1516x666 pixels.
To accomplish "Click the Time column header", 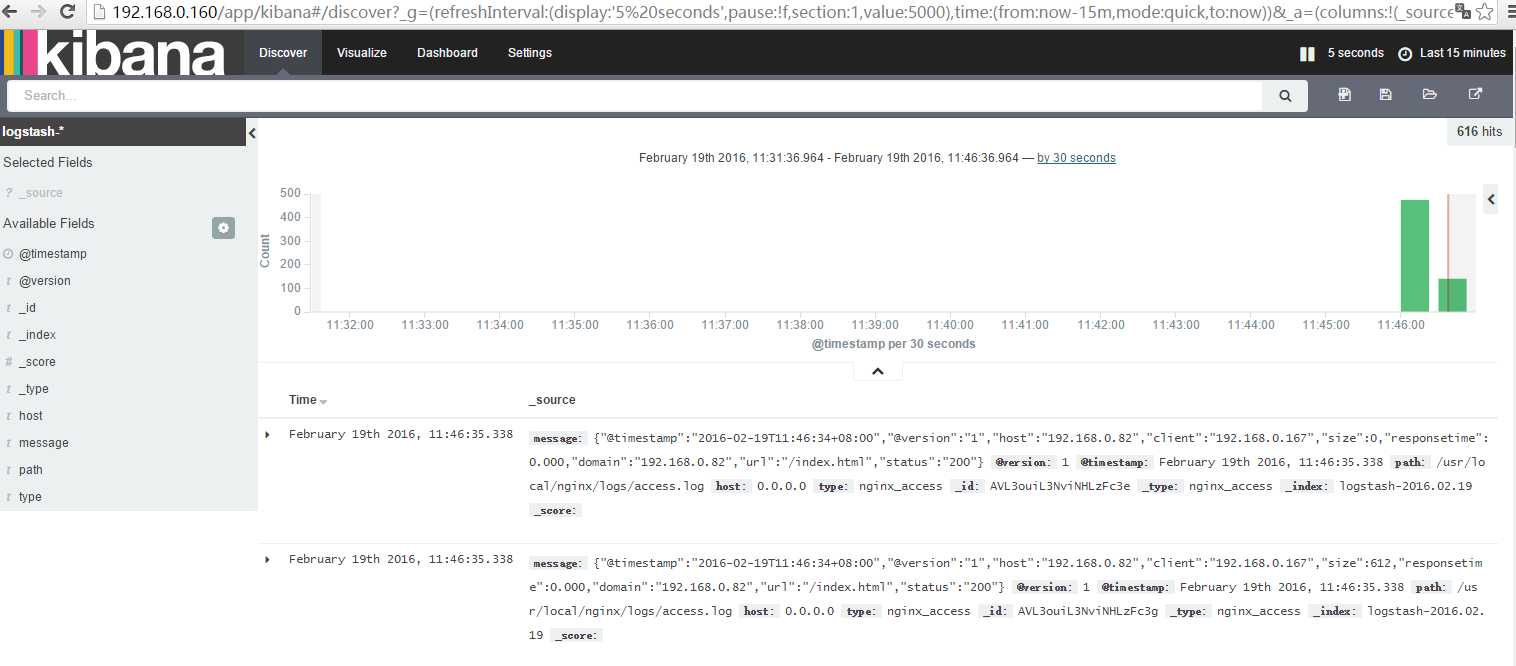I will pos(302,400).
